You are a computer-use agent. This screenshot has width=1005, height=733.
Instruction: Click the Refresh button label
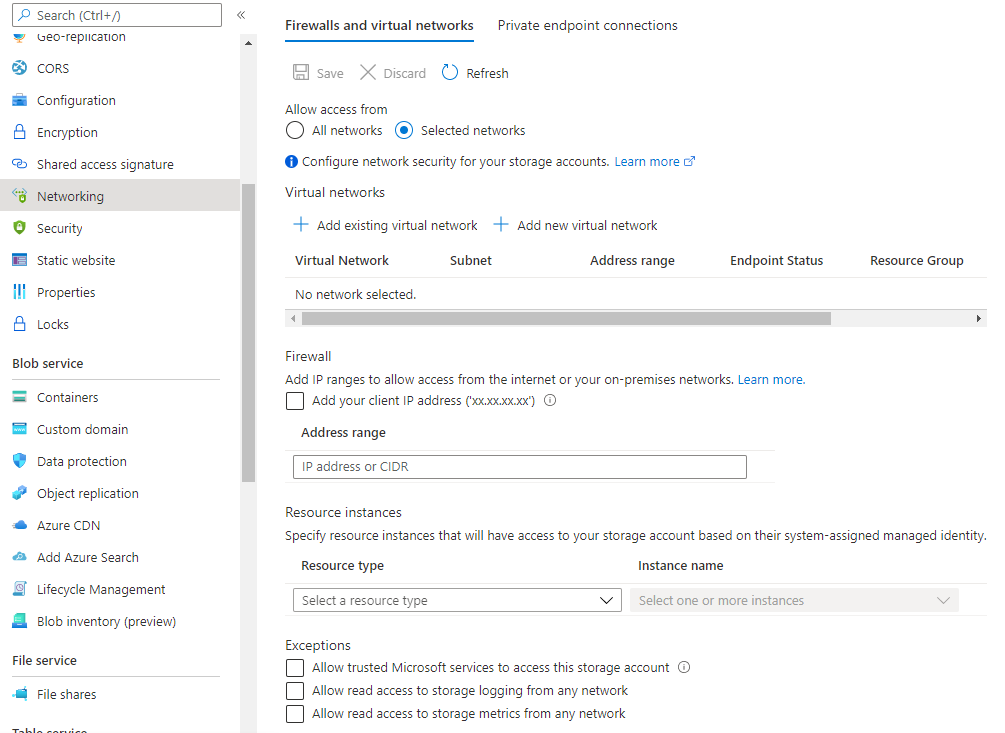[487, 74]
